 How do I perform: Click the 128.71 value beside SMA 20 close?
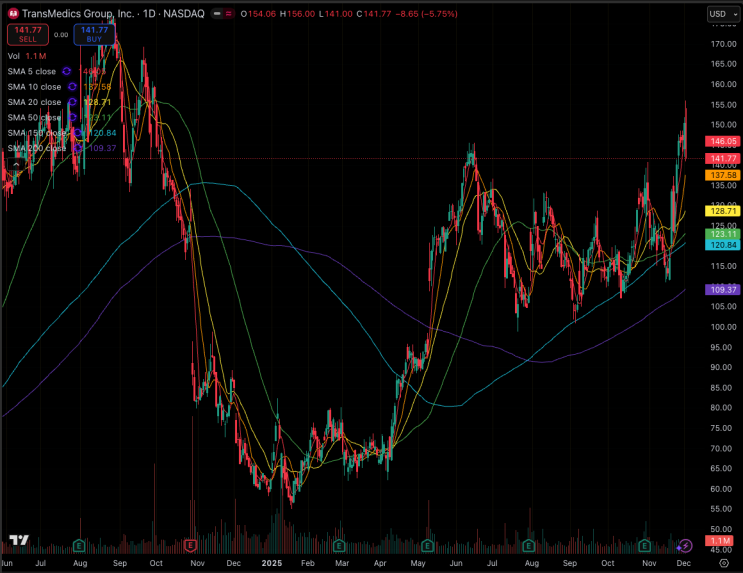coord(97,102)
